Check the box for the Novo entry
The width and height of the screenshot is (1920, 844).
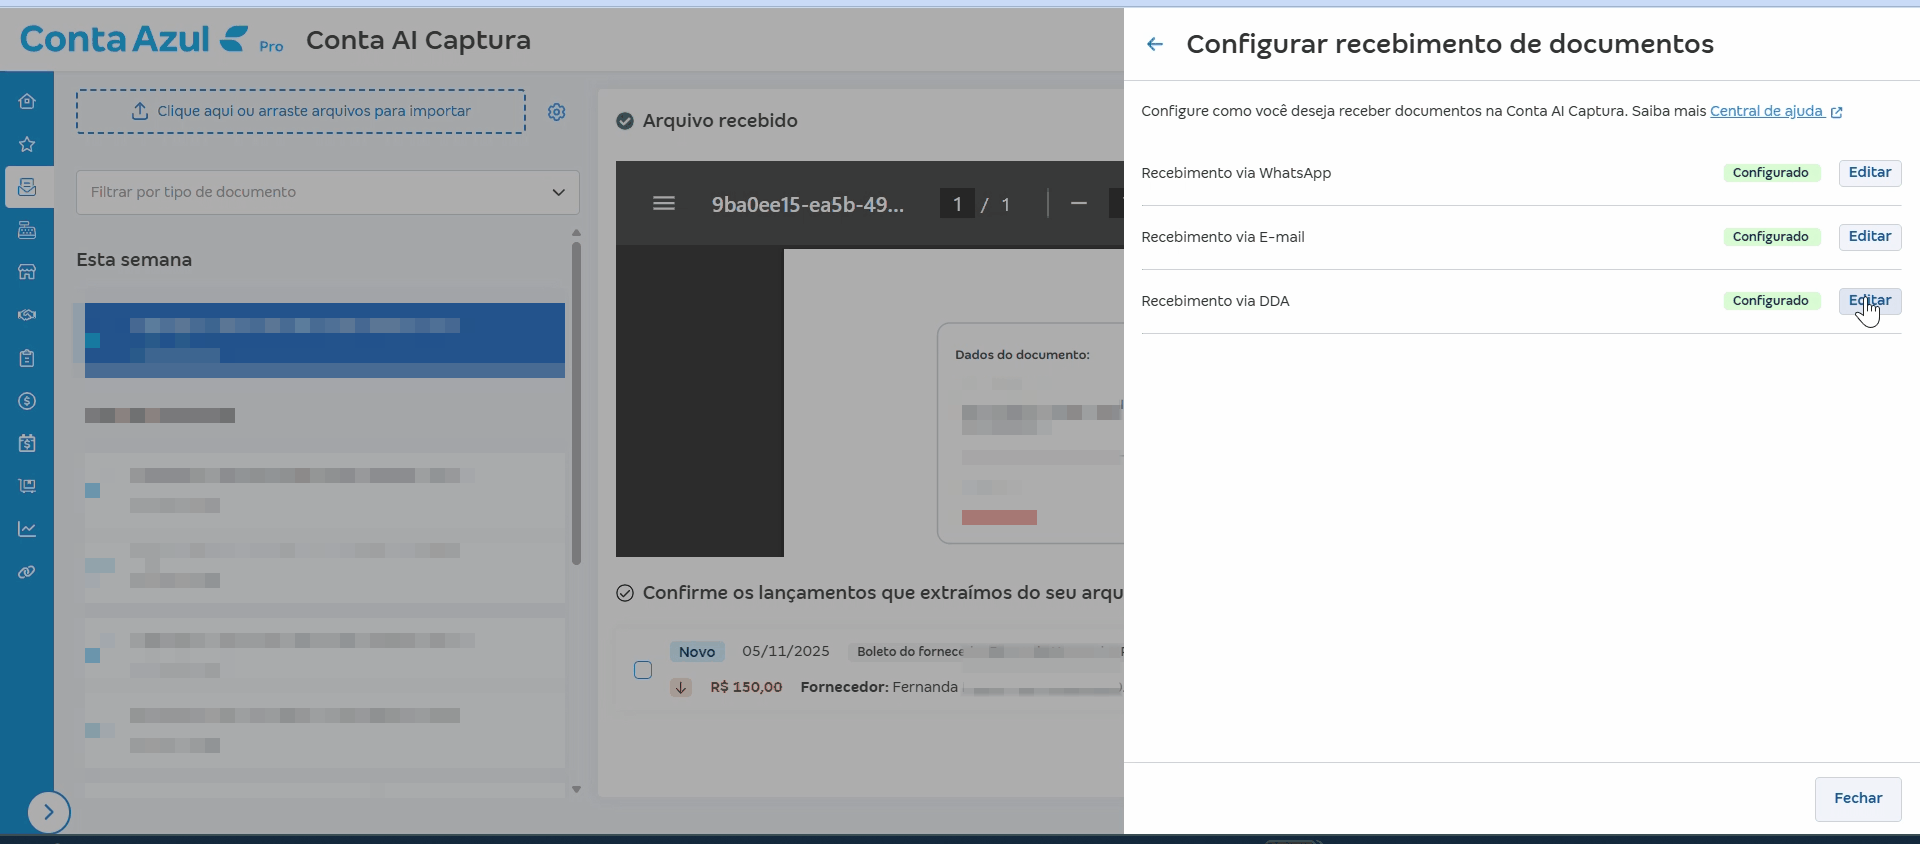pyautogui.click(x=643, y=670)
